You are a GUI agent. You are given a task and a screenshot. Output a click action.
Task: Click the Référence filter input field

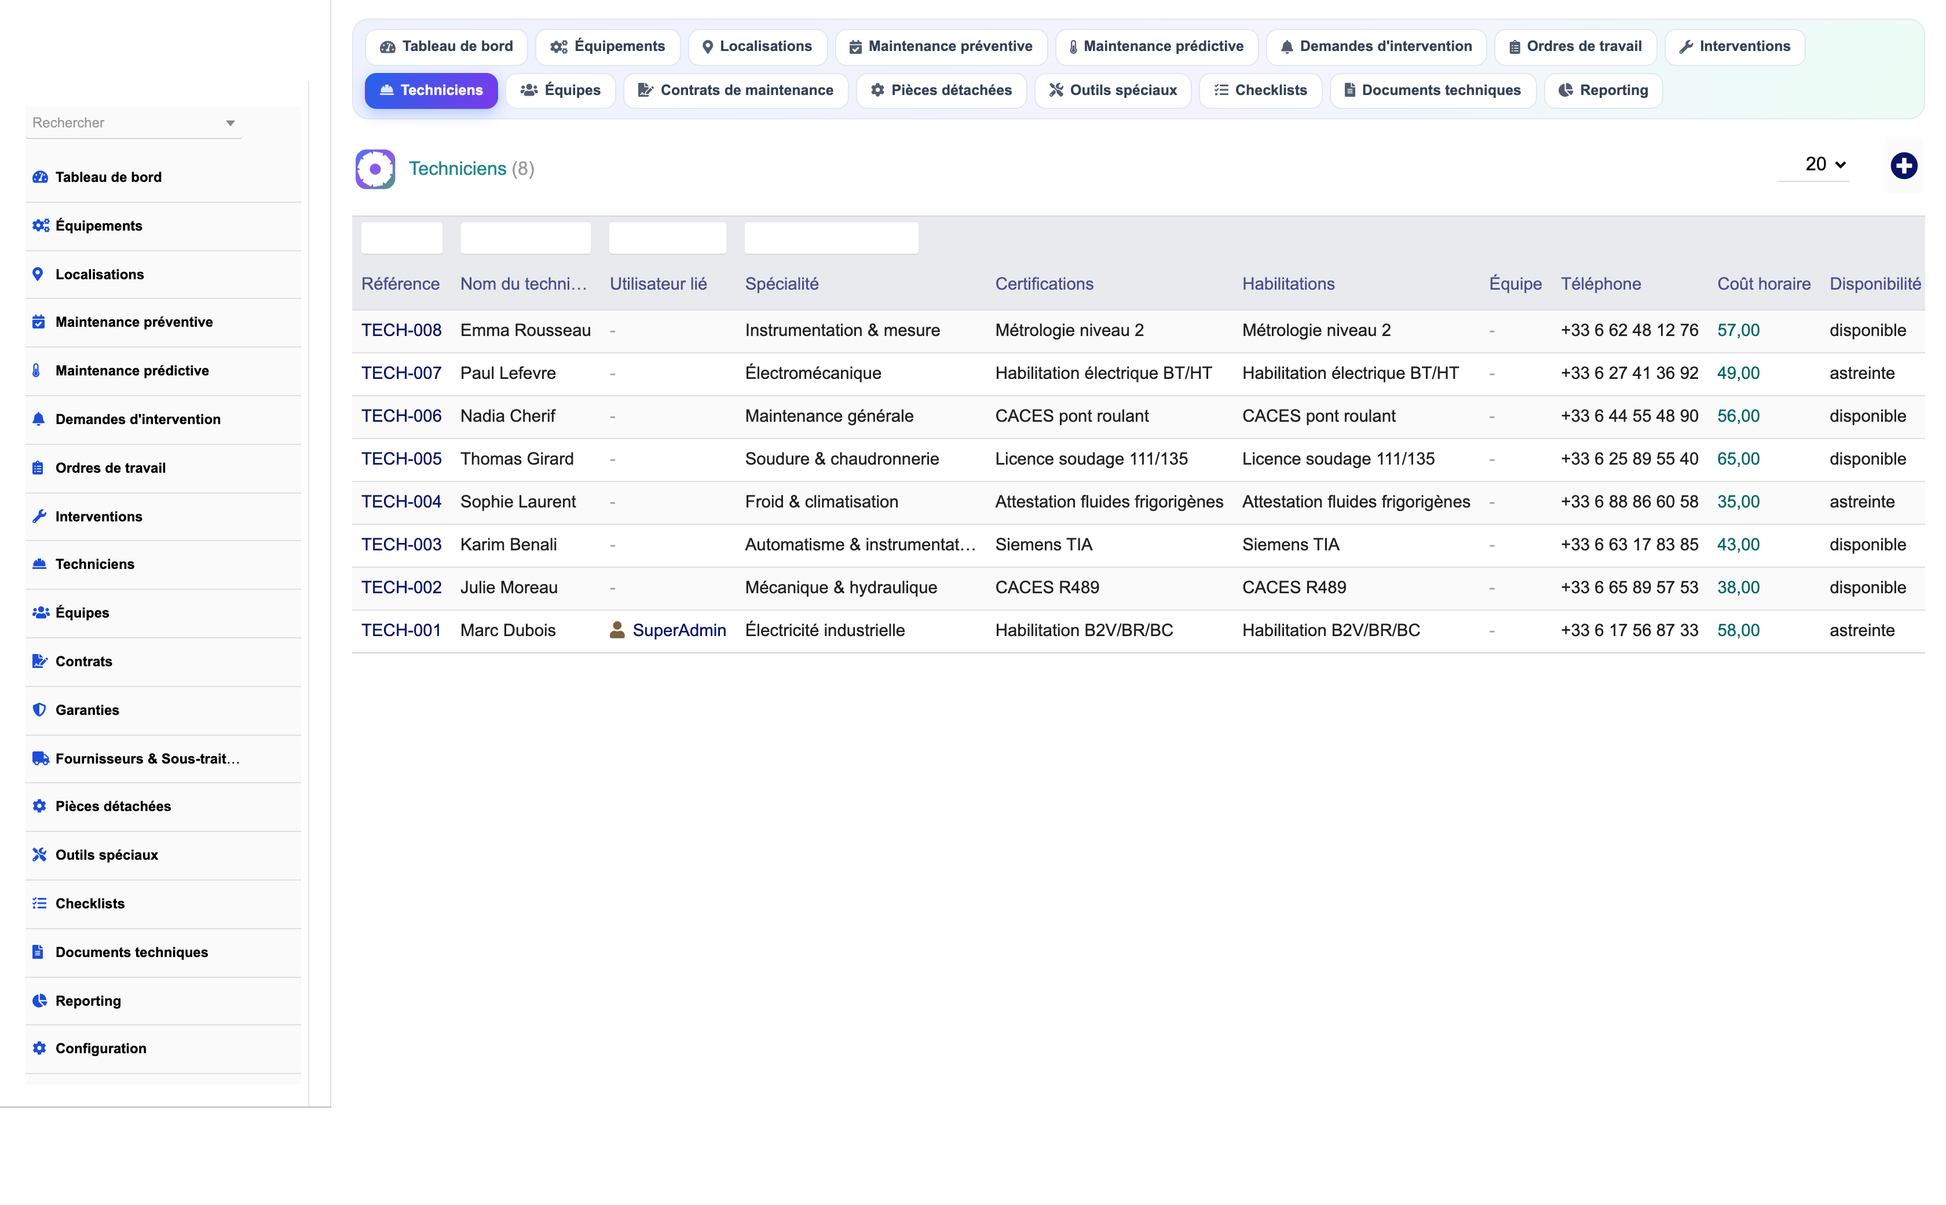coord(401,238)
